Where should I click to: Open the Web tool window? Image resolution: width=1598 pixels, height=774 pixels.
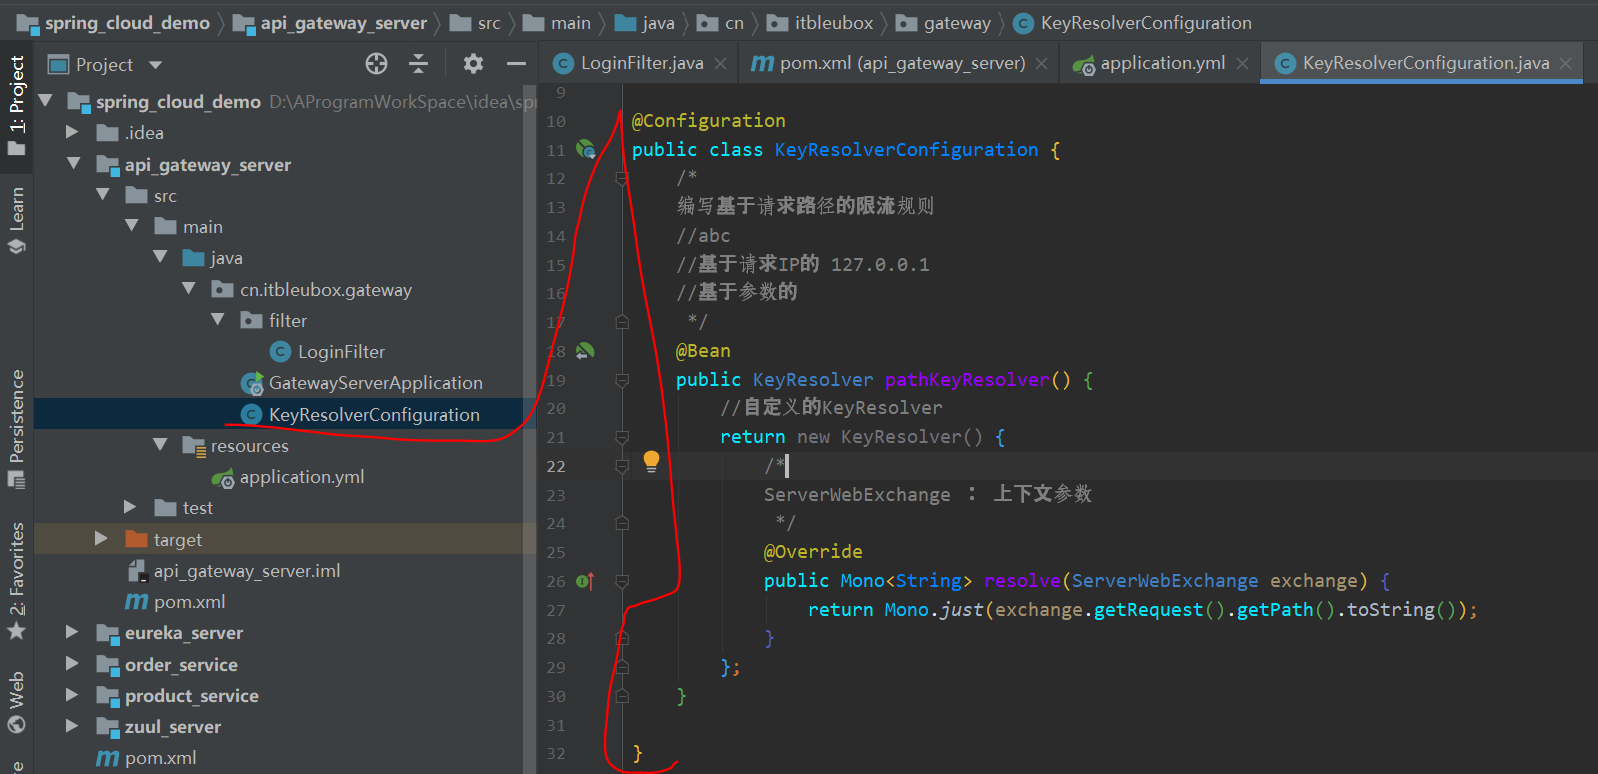click(x=16, y=703)
